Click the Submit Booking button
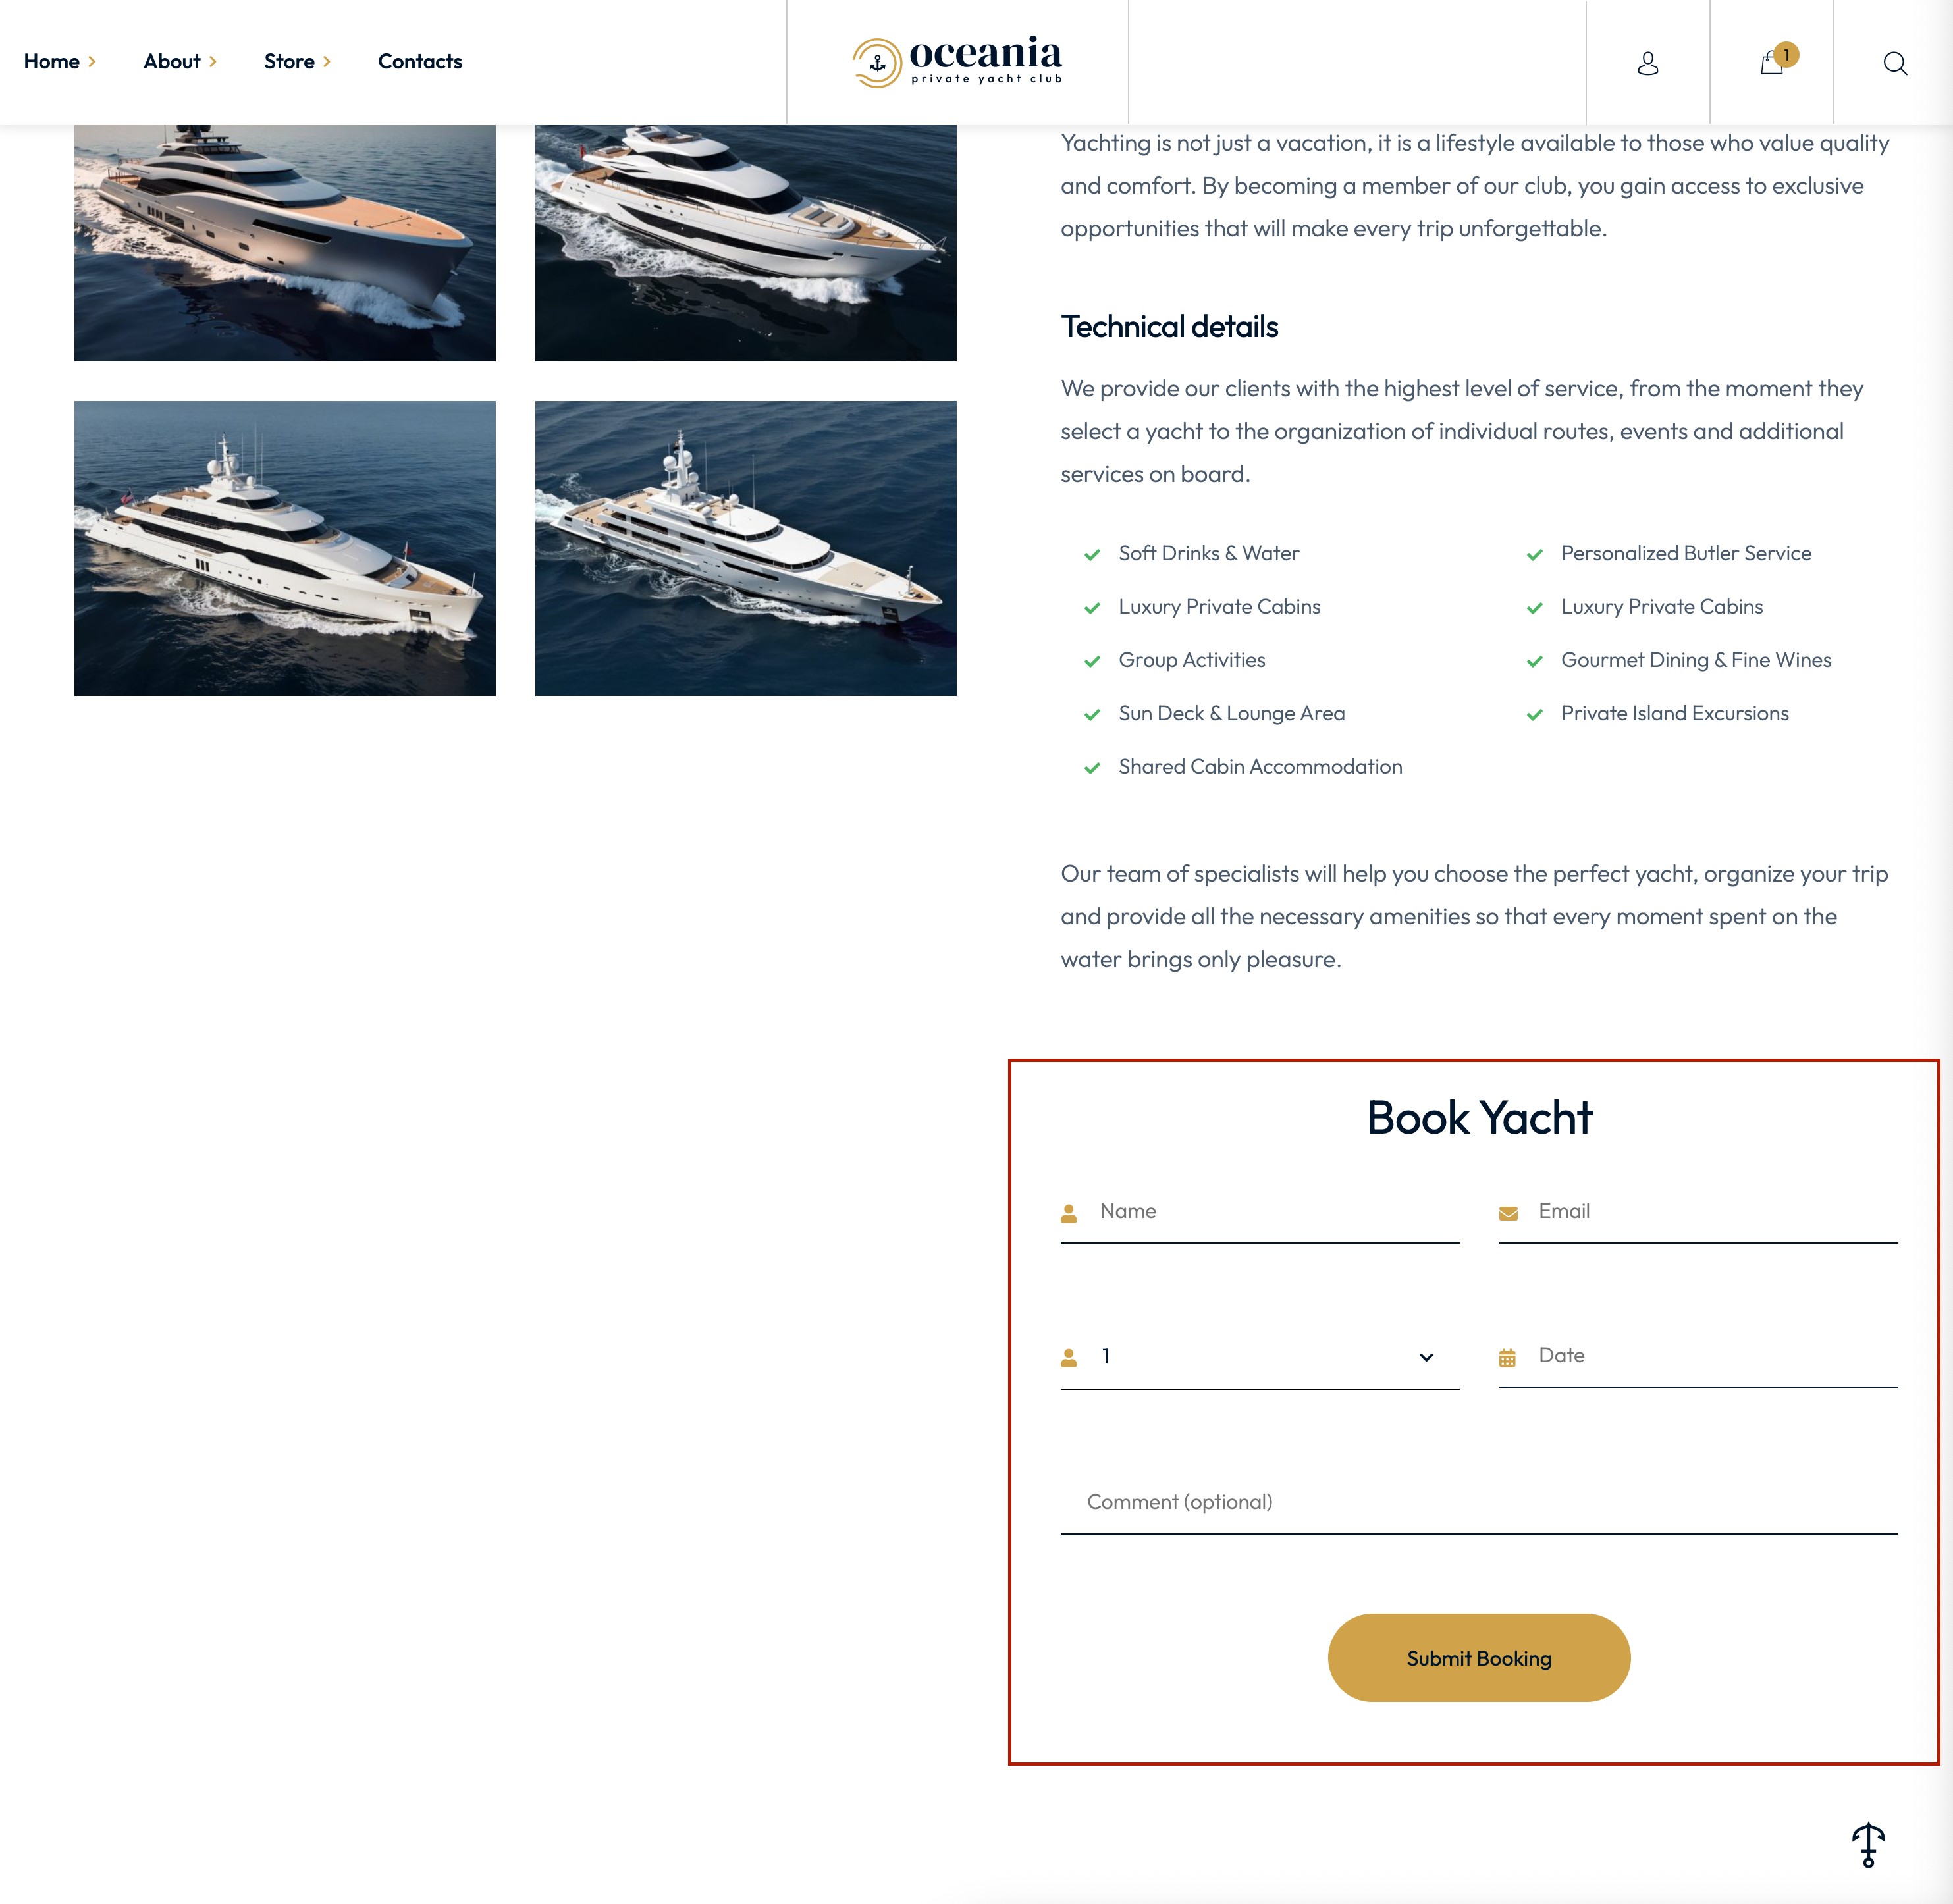Viewport: 1953px width, 1904px height. [1479, 1658]
